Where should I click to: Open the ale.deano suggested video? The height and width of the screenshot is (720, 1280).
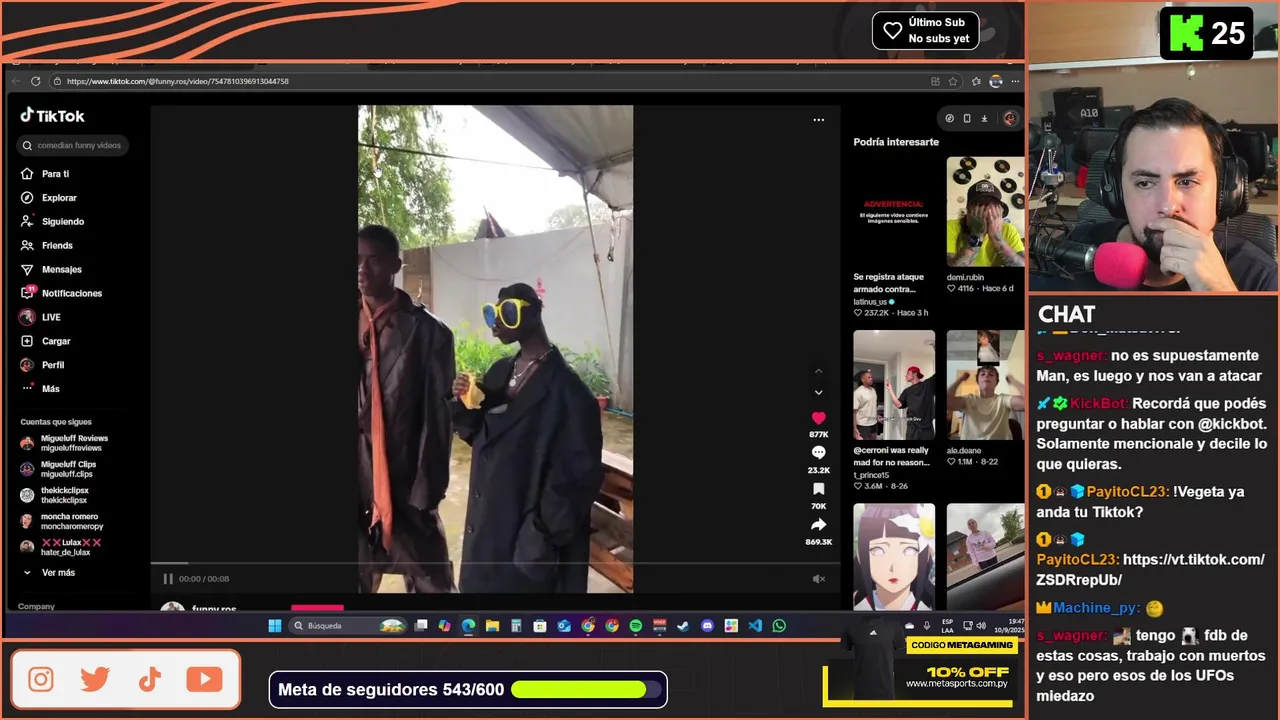point(985,385)
